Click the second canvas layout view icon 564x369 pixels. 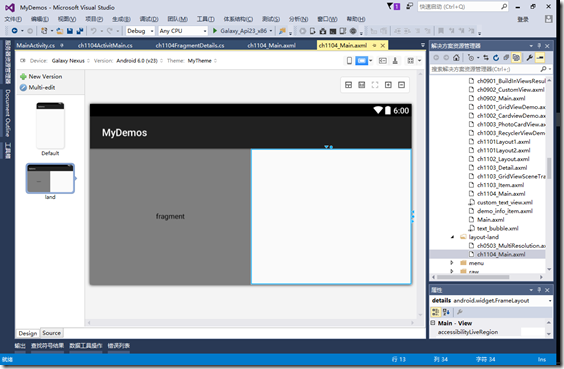point(361,85)
